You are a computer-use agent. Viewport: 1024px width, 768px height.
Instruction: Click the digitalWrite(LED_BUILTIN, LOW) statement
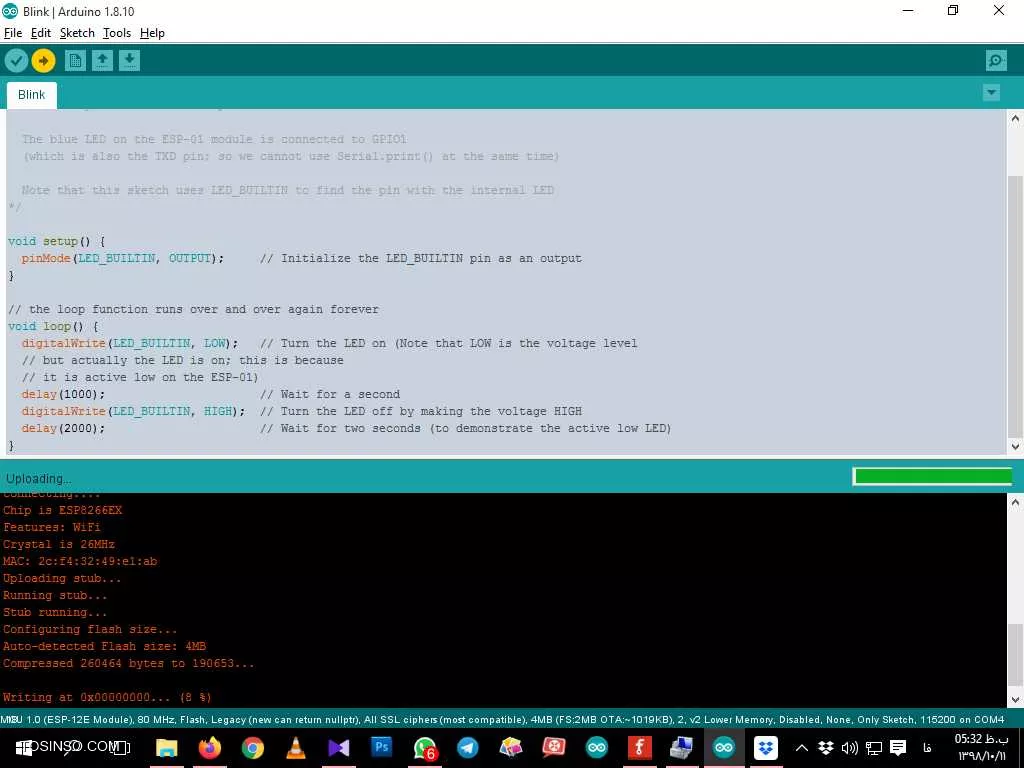click(130, 344)
